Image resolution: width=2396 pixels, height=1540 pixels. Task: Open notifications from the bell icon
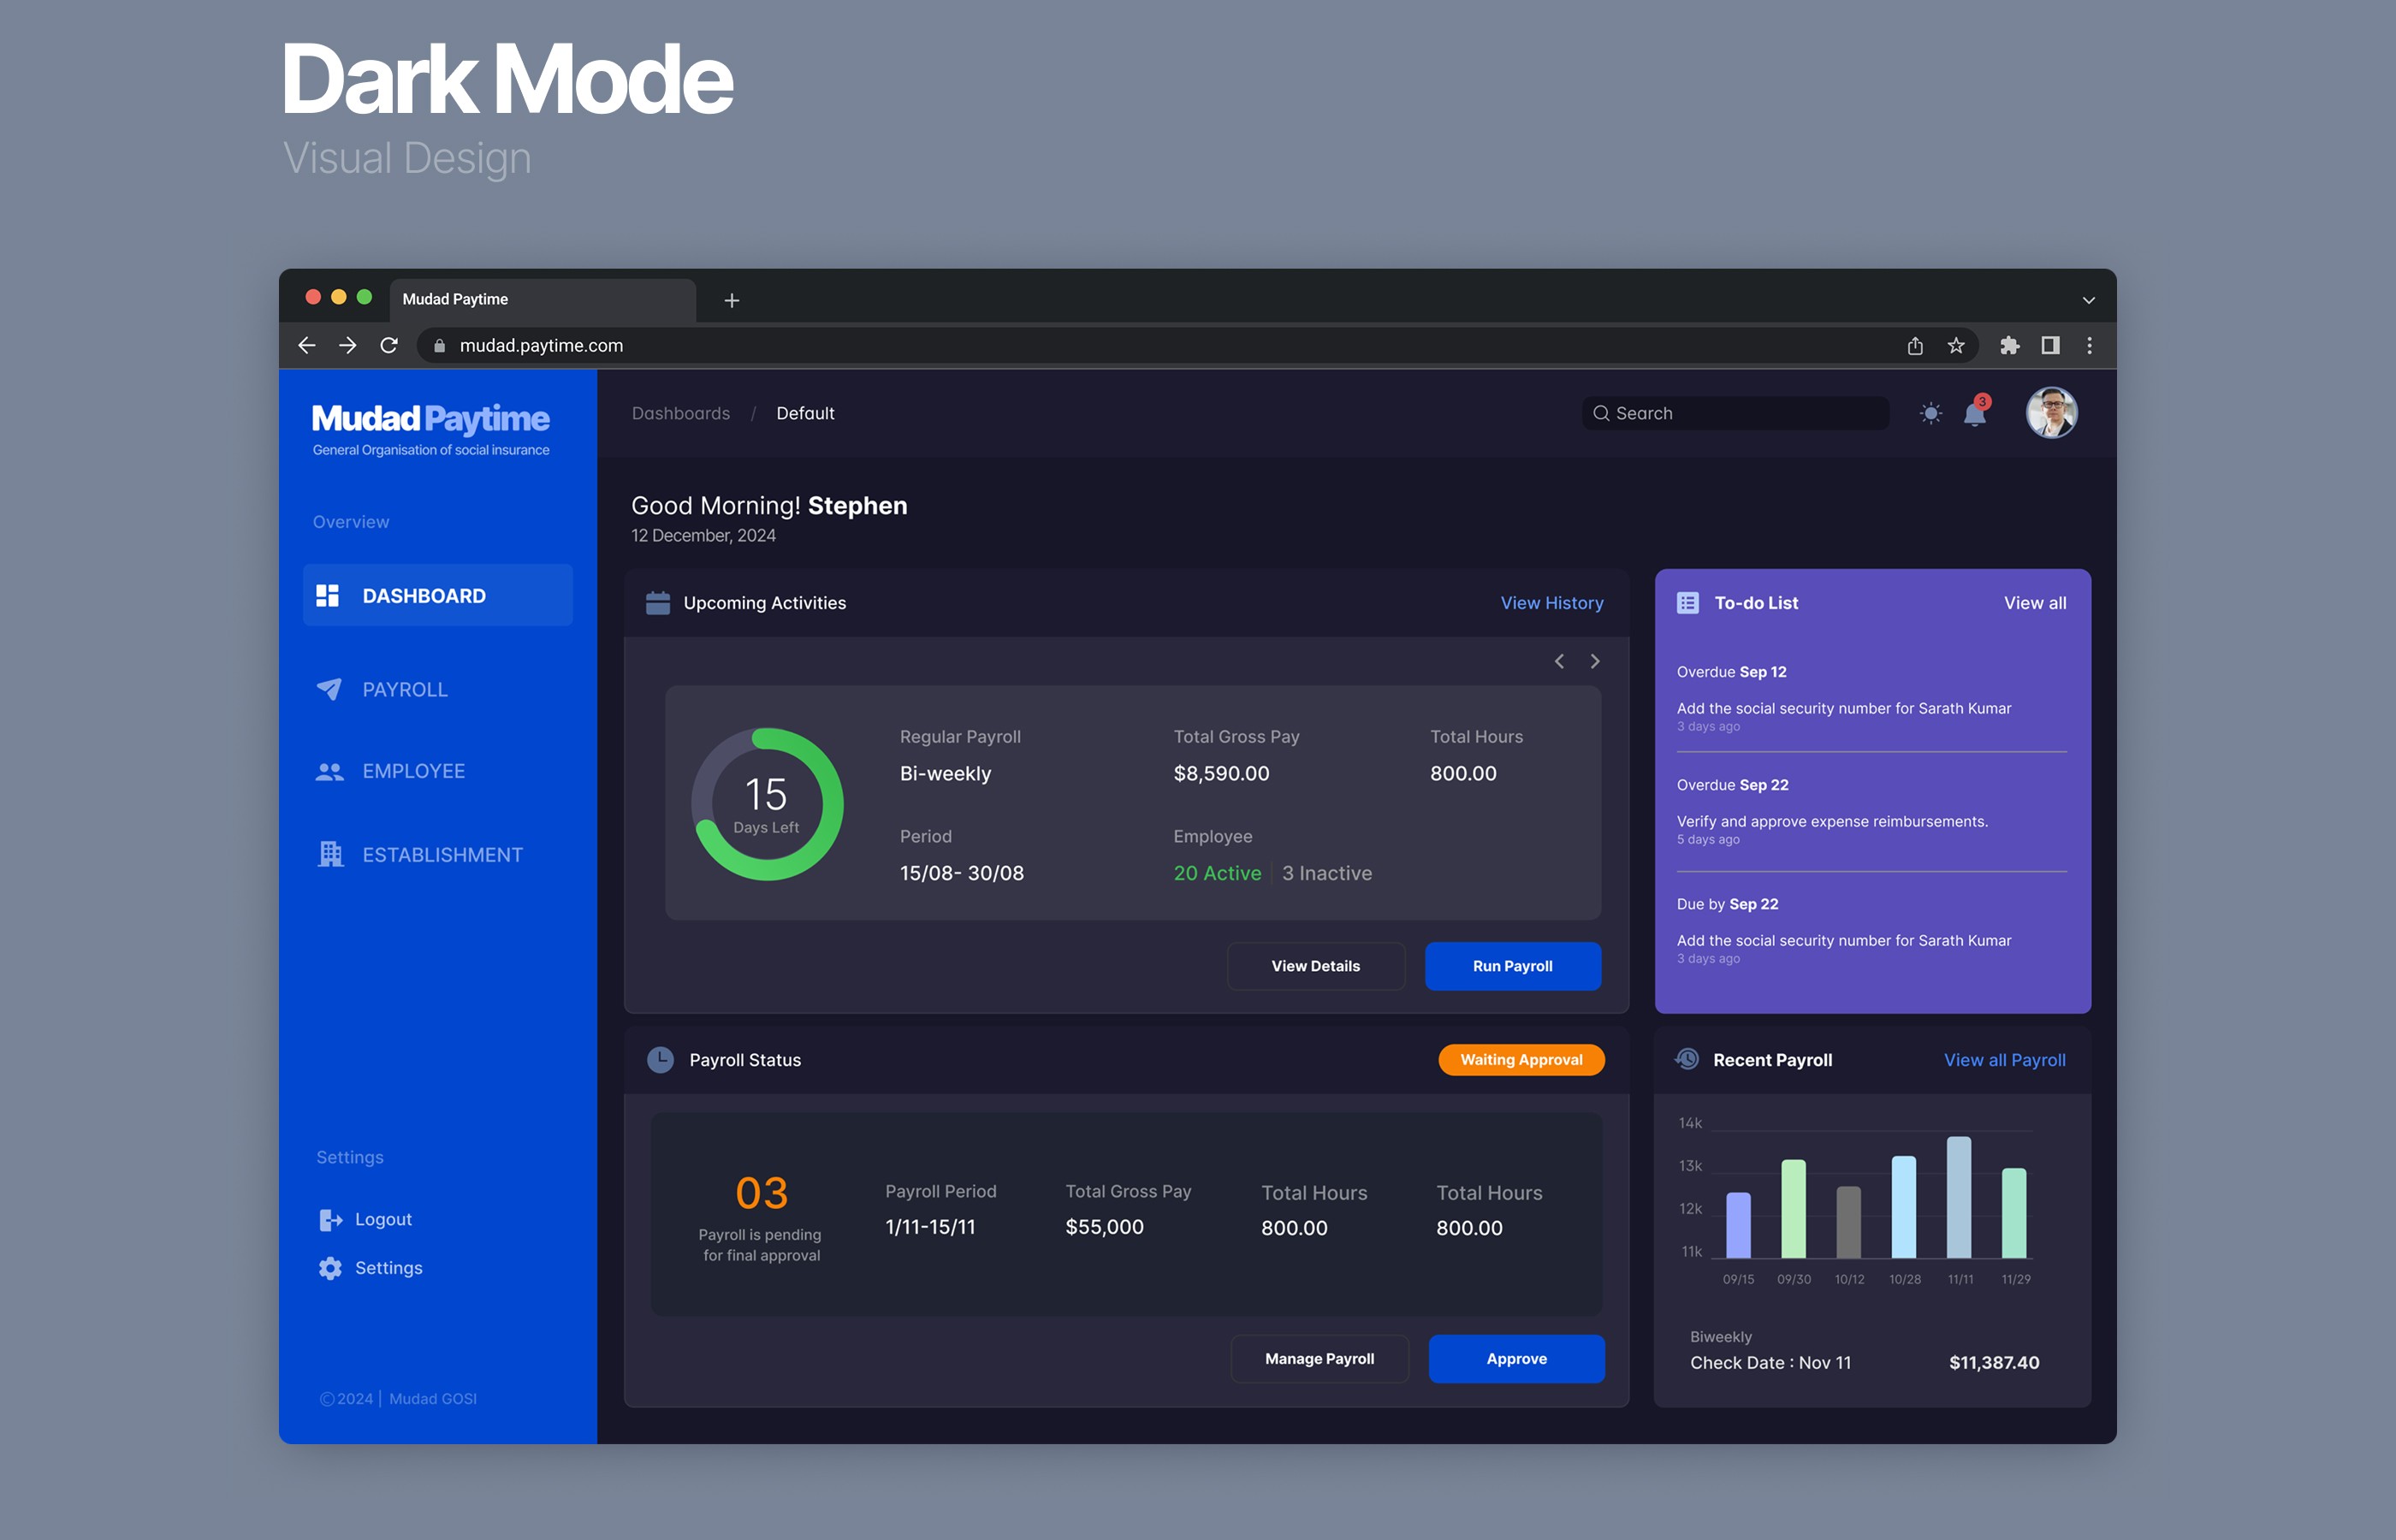1974,414
